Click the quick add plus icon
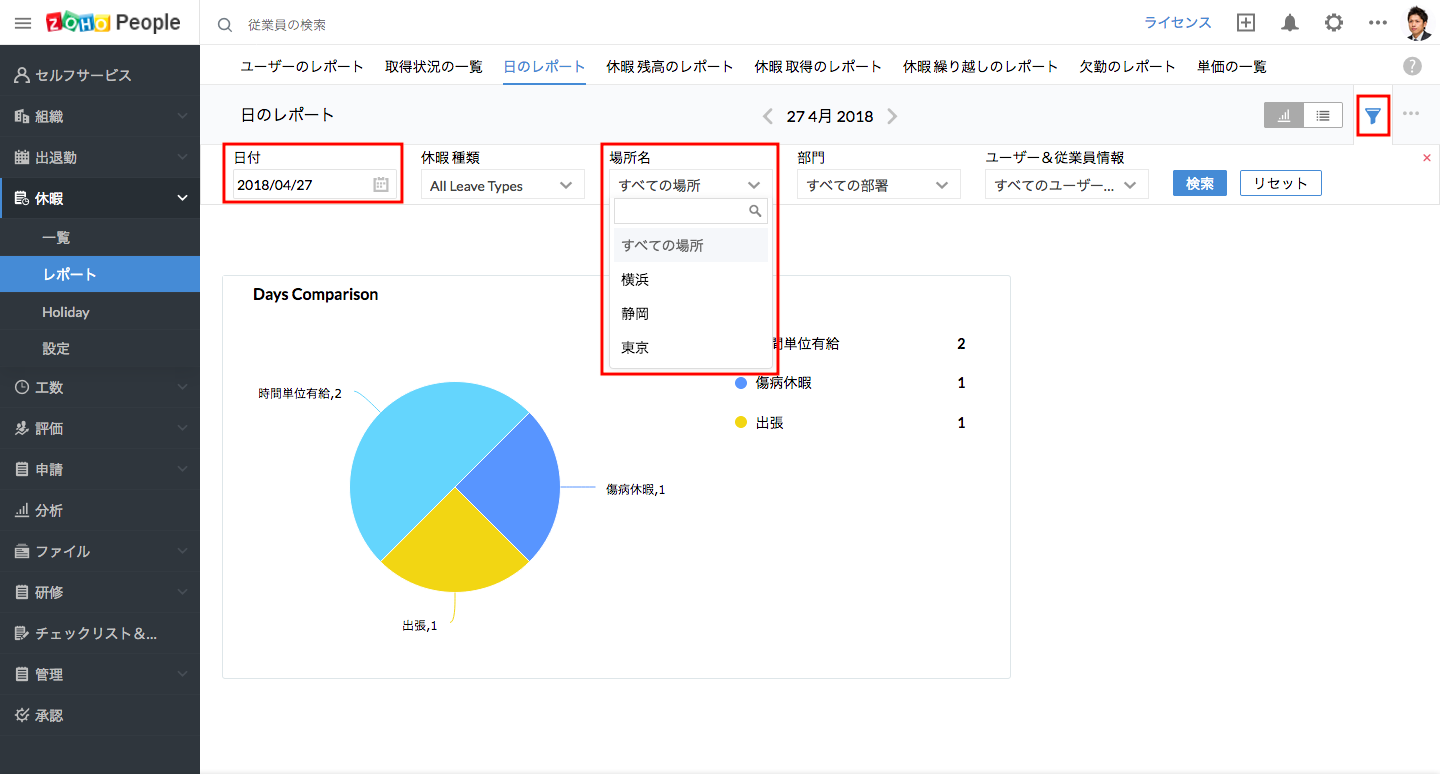The height and width of the screenshot is (774, 1440). coord(1246,23)
